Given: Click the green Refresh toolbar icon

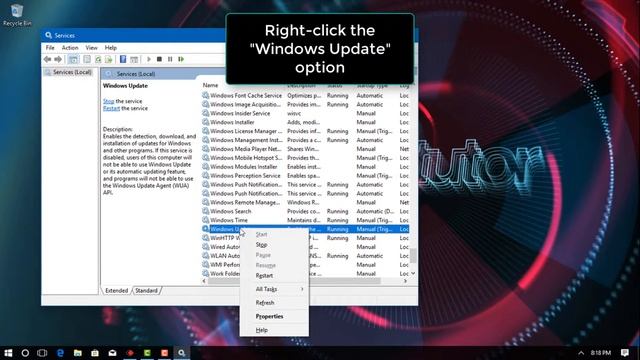Looking at the screenshot, I should 98,60.
